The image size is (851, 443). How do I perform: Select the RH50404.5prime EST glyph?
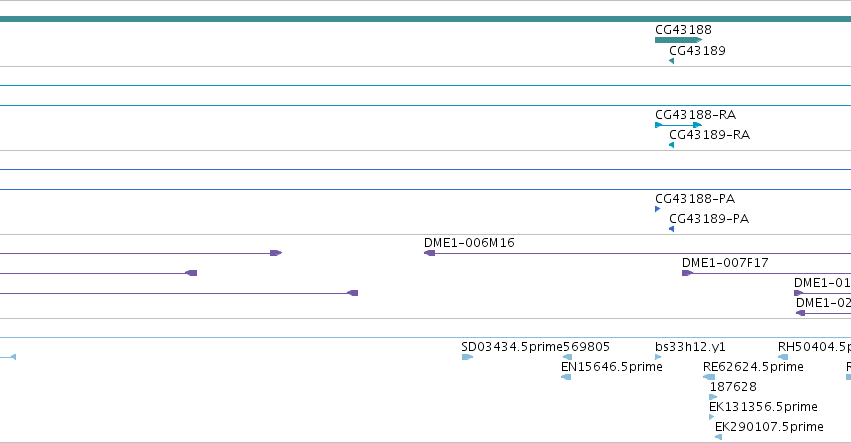783,357
